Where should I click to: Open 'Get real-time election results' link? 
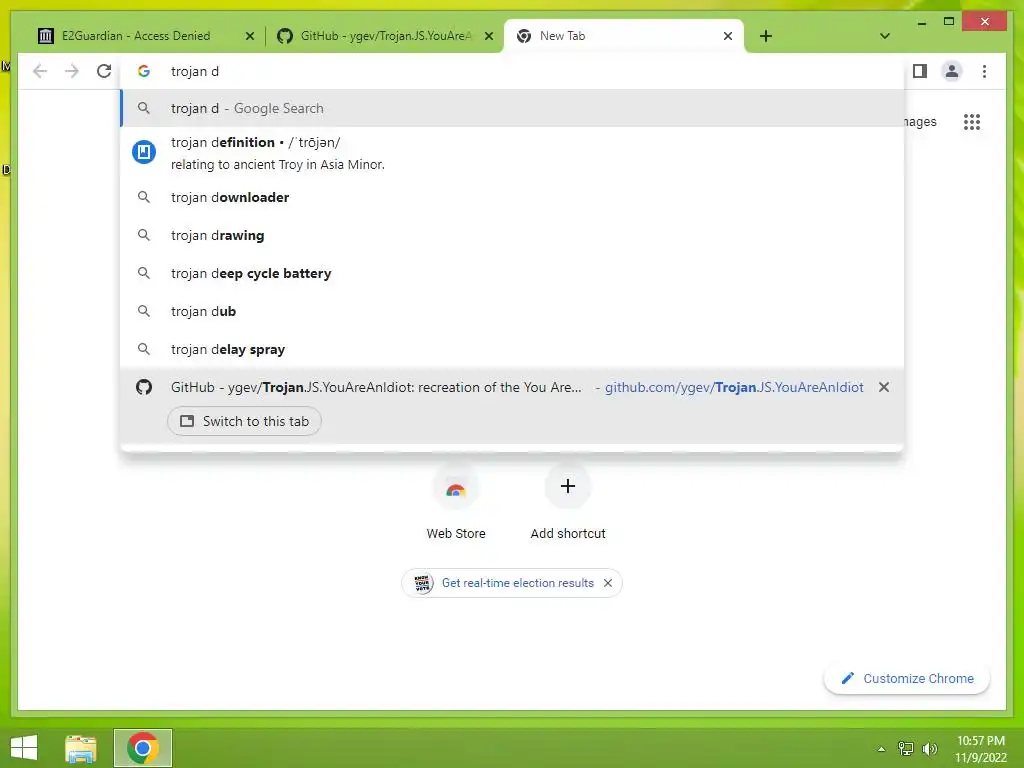click(517, 583)
